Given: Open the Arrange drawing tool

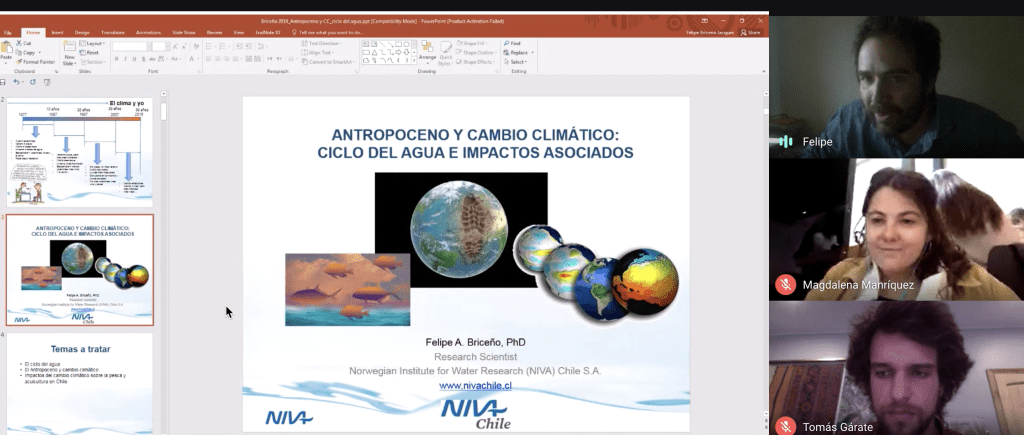Looking at the screenshot, I should tap(427, 52).
